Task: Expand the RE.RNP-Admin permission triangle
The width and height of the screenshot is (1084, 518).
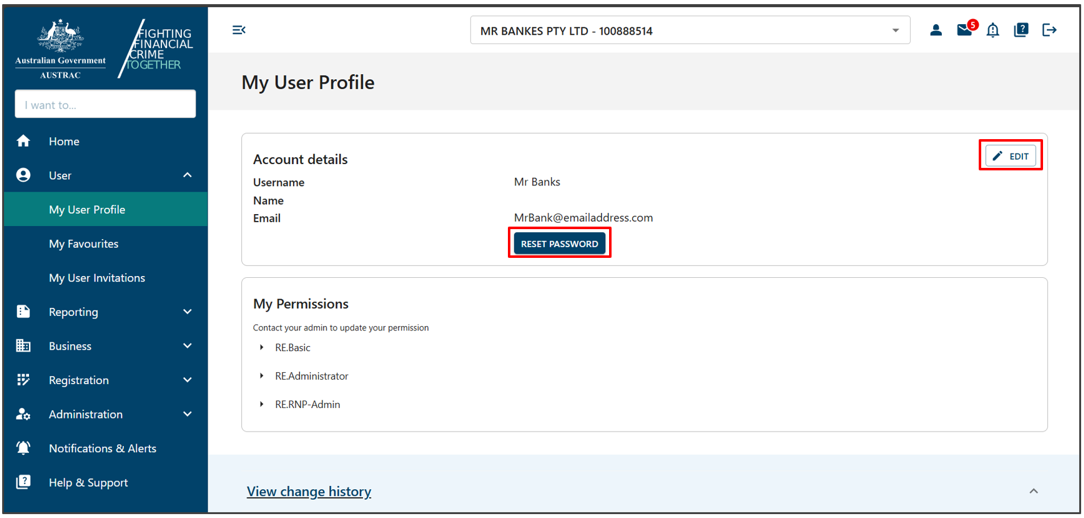Action: pyautogui.click(x=262, y=404)
